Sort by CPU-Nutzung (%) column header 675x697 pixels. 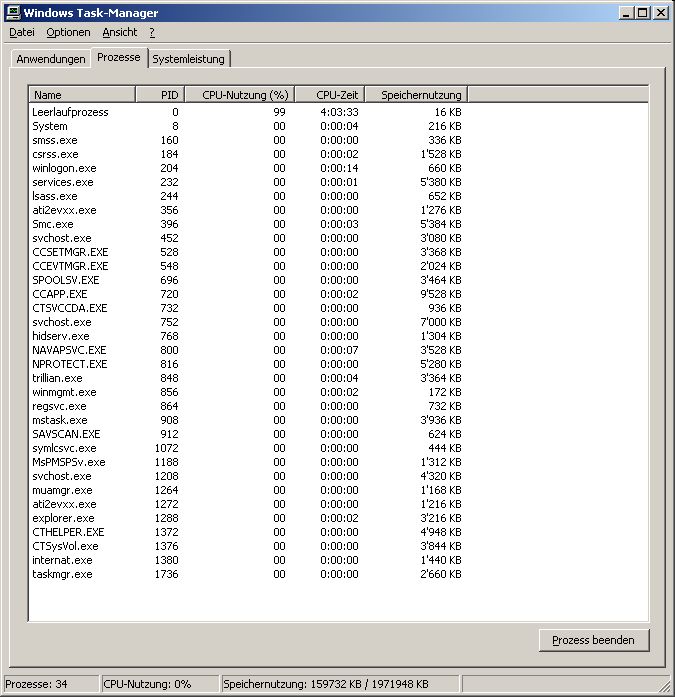(239, 95)
